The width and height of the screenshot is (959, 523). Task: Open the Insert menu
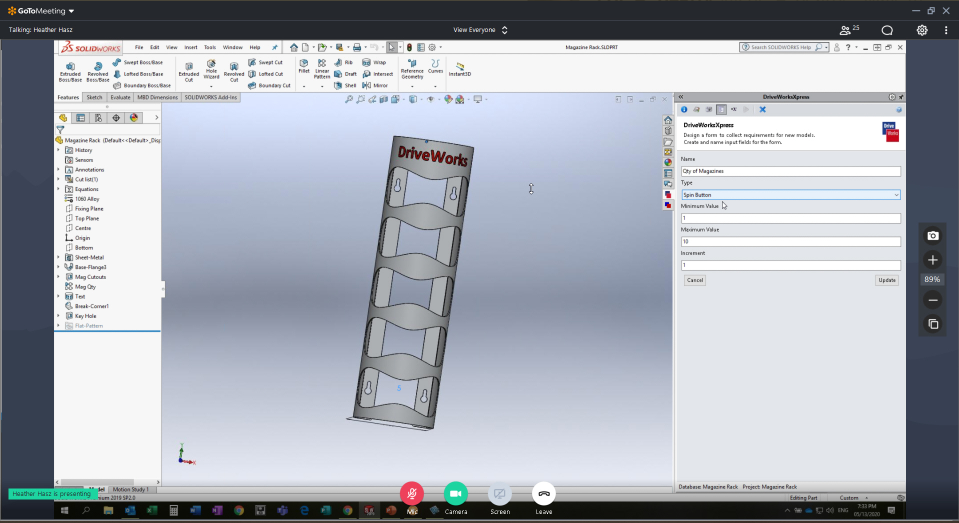(x=191, y=47)
